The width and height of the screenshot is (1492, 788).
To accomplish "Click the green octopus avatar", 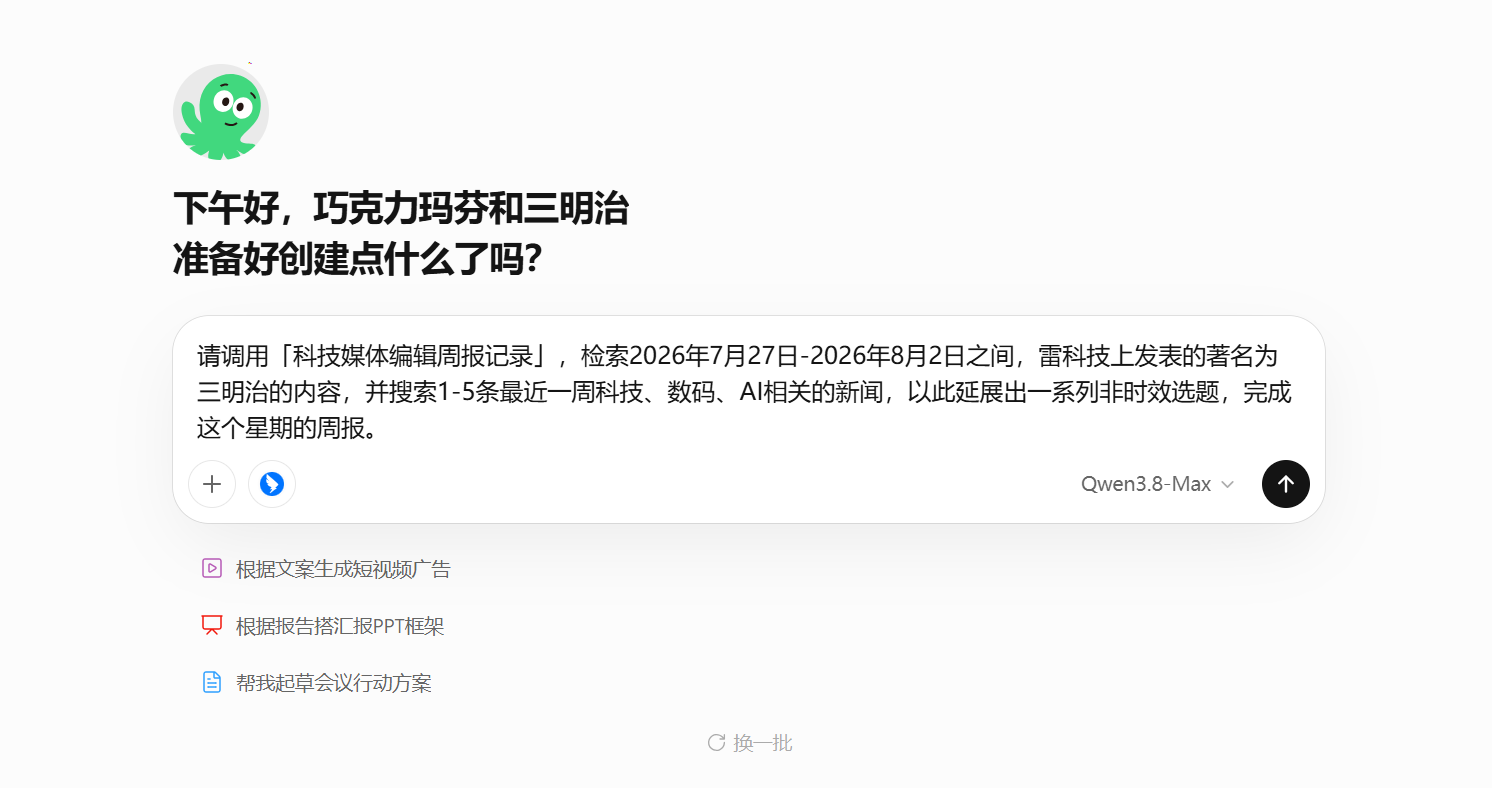I will click(221, 112).
